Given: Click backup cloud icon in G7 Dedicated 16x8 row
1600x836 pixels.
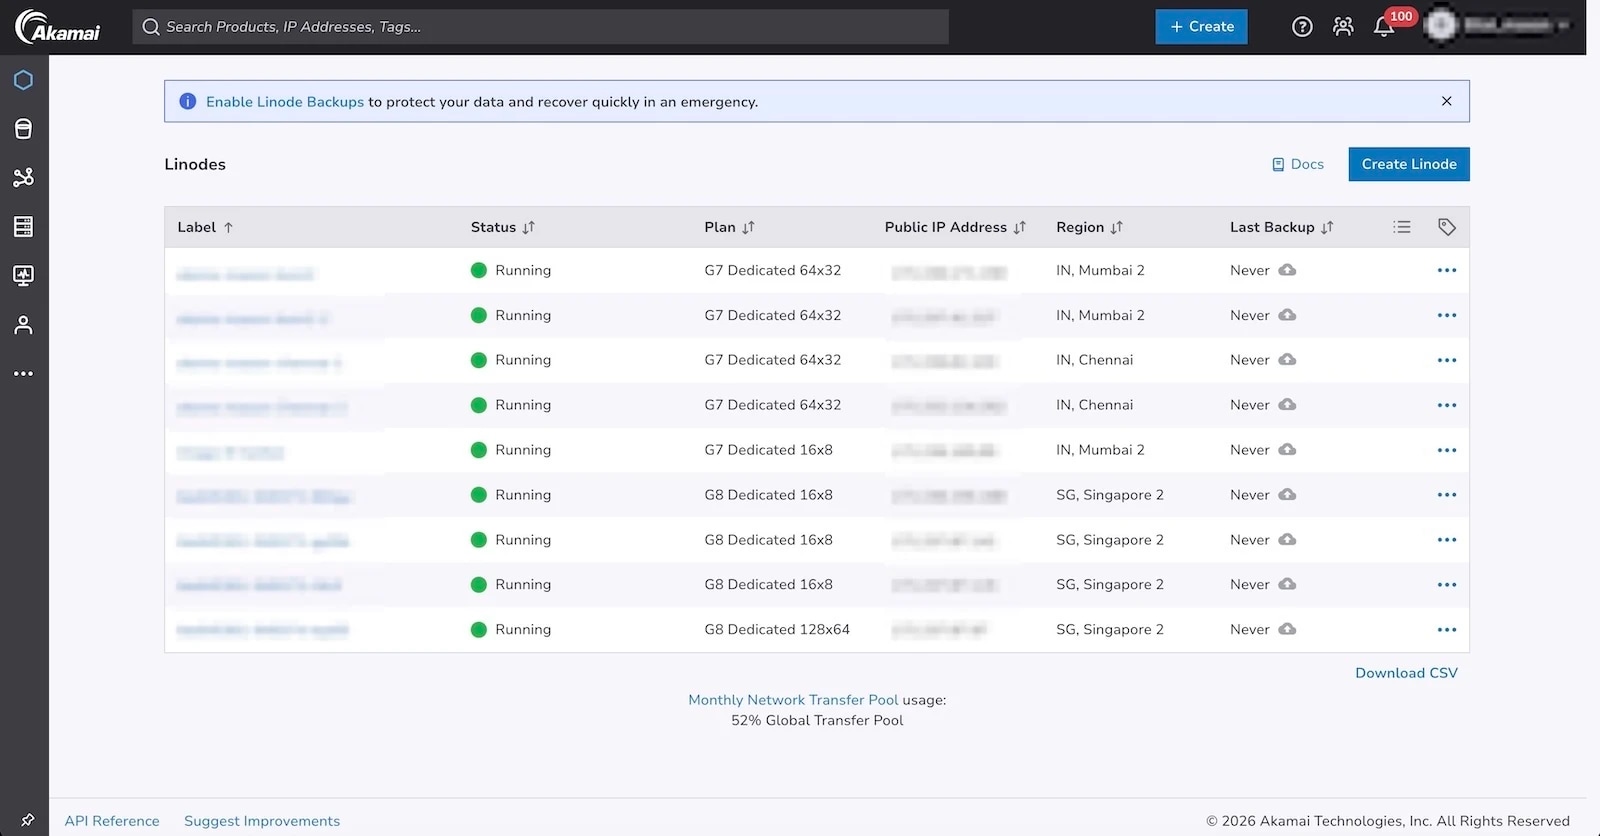Looking at the screenshot, I should tap(1287, 450).
